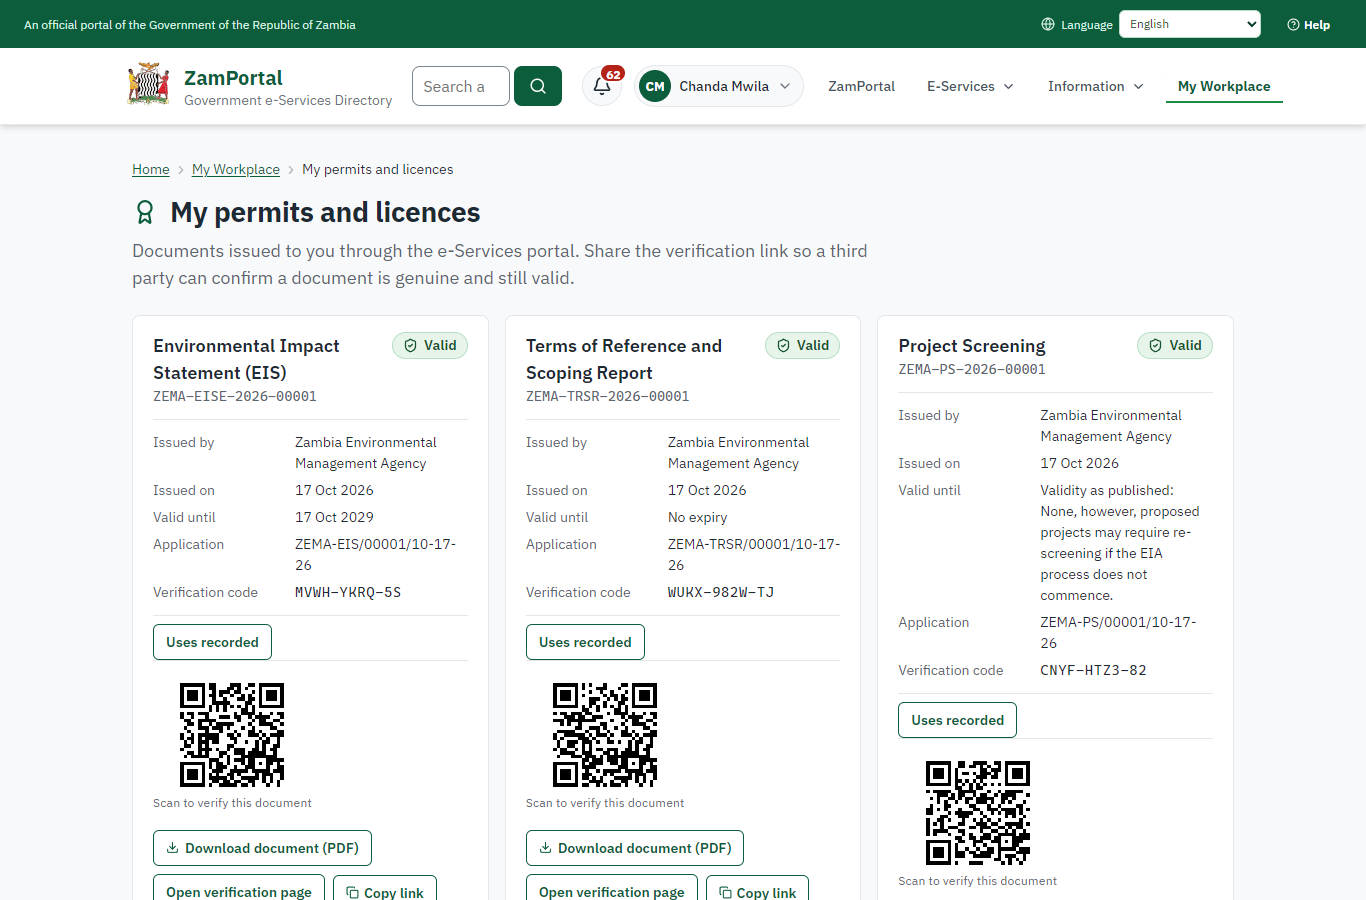This screenshot has width=1366, height=900.
Task: Click verification code WUKX-982W-TJ
Action: [x=721, y=592]
